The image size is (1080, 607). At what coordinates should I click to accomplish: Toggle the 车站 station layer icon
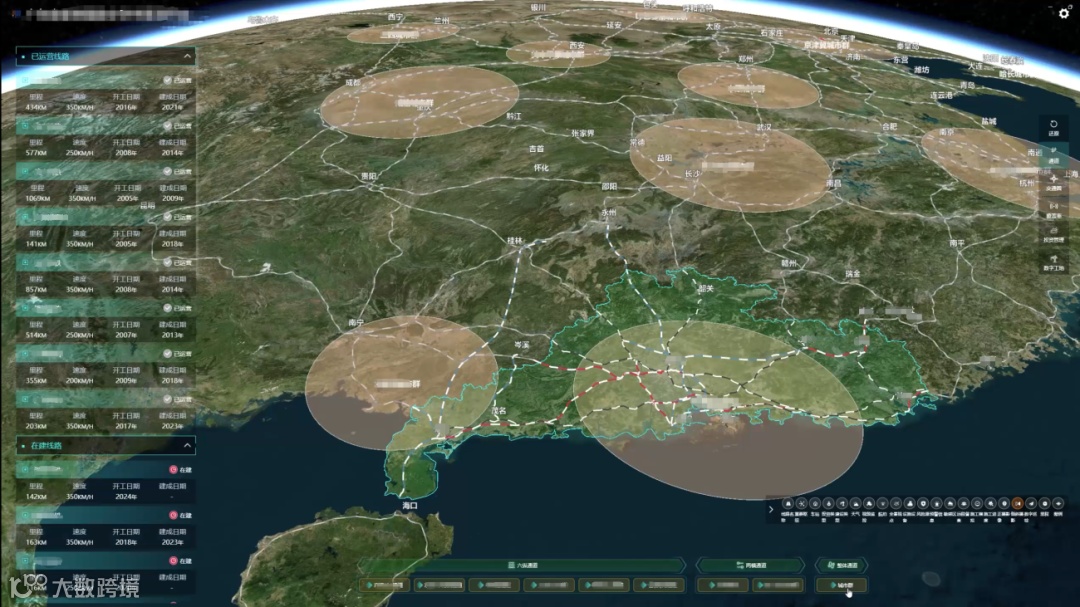click(x=815, y=504)
